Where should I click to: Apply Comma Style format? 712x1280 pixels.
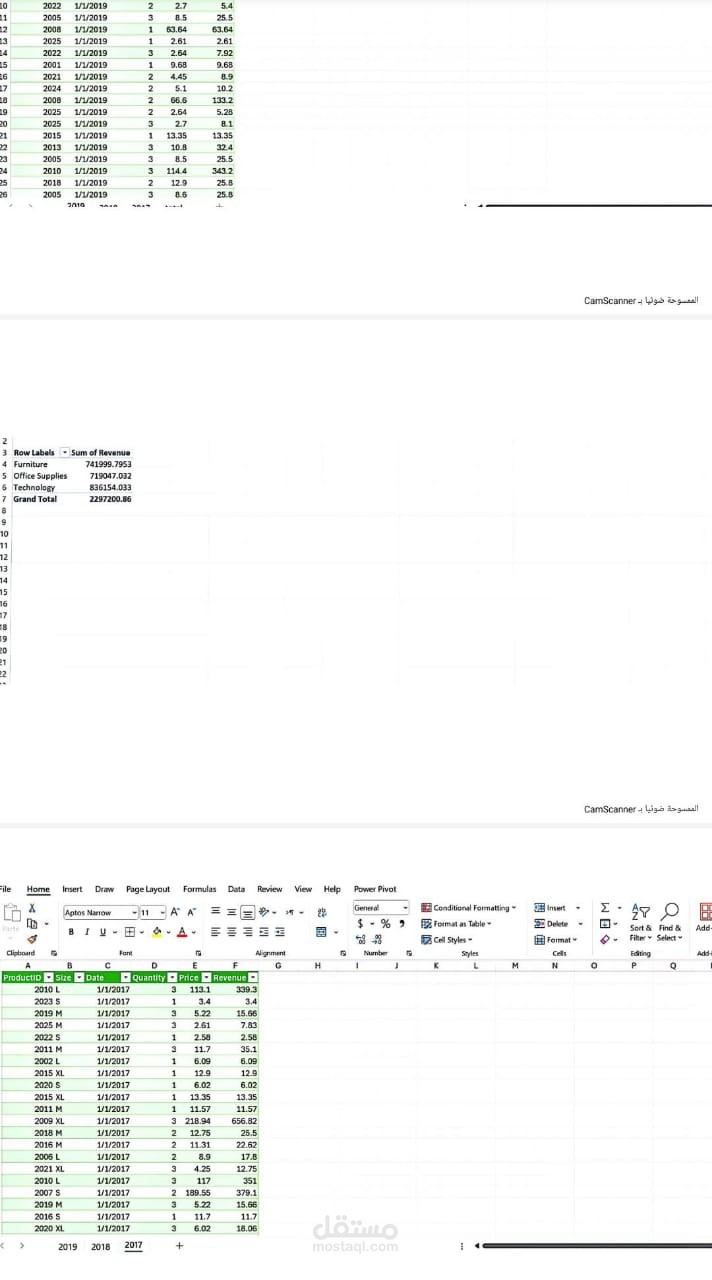[402, 924]
